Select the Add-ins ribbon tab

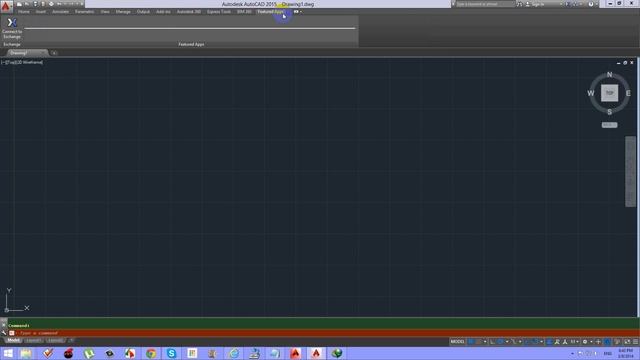[163, 12]
